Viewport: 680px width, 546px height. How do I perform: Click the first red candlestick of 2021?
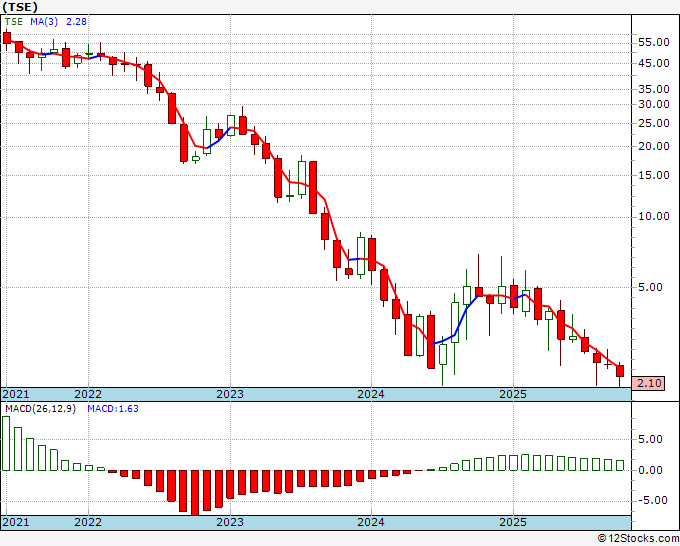(x=7, y=38)
